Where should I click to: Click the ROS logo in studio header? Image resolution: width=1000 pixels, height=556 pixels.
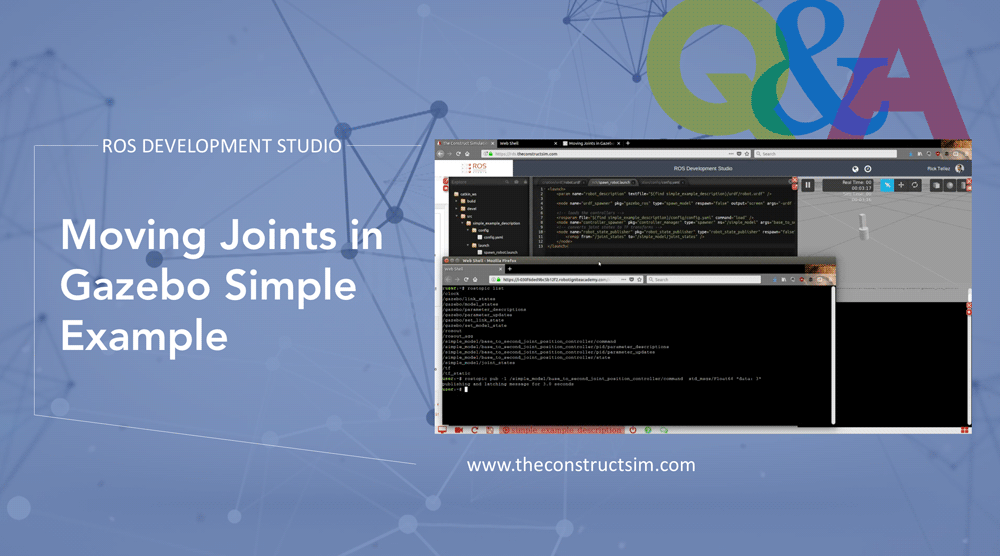coord(474,168)
